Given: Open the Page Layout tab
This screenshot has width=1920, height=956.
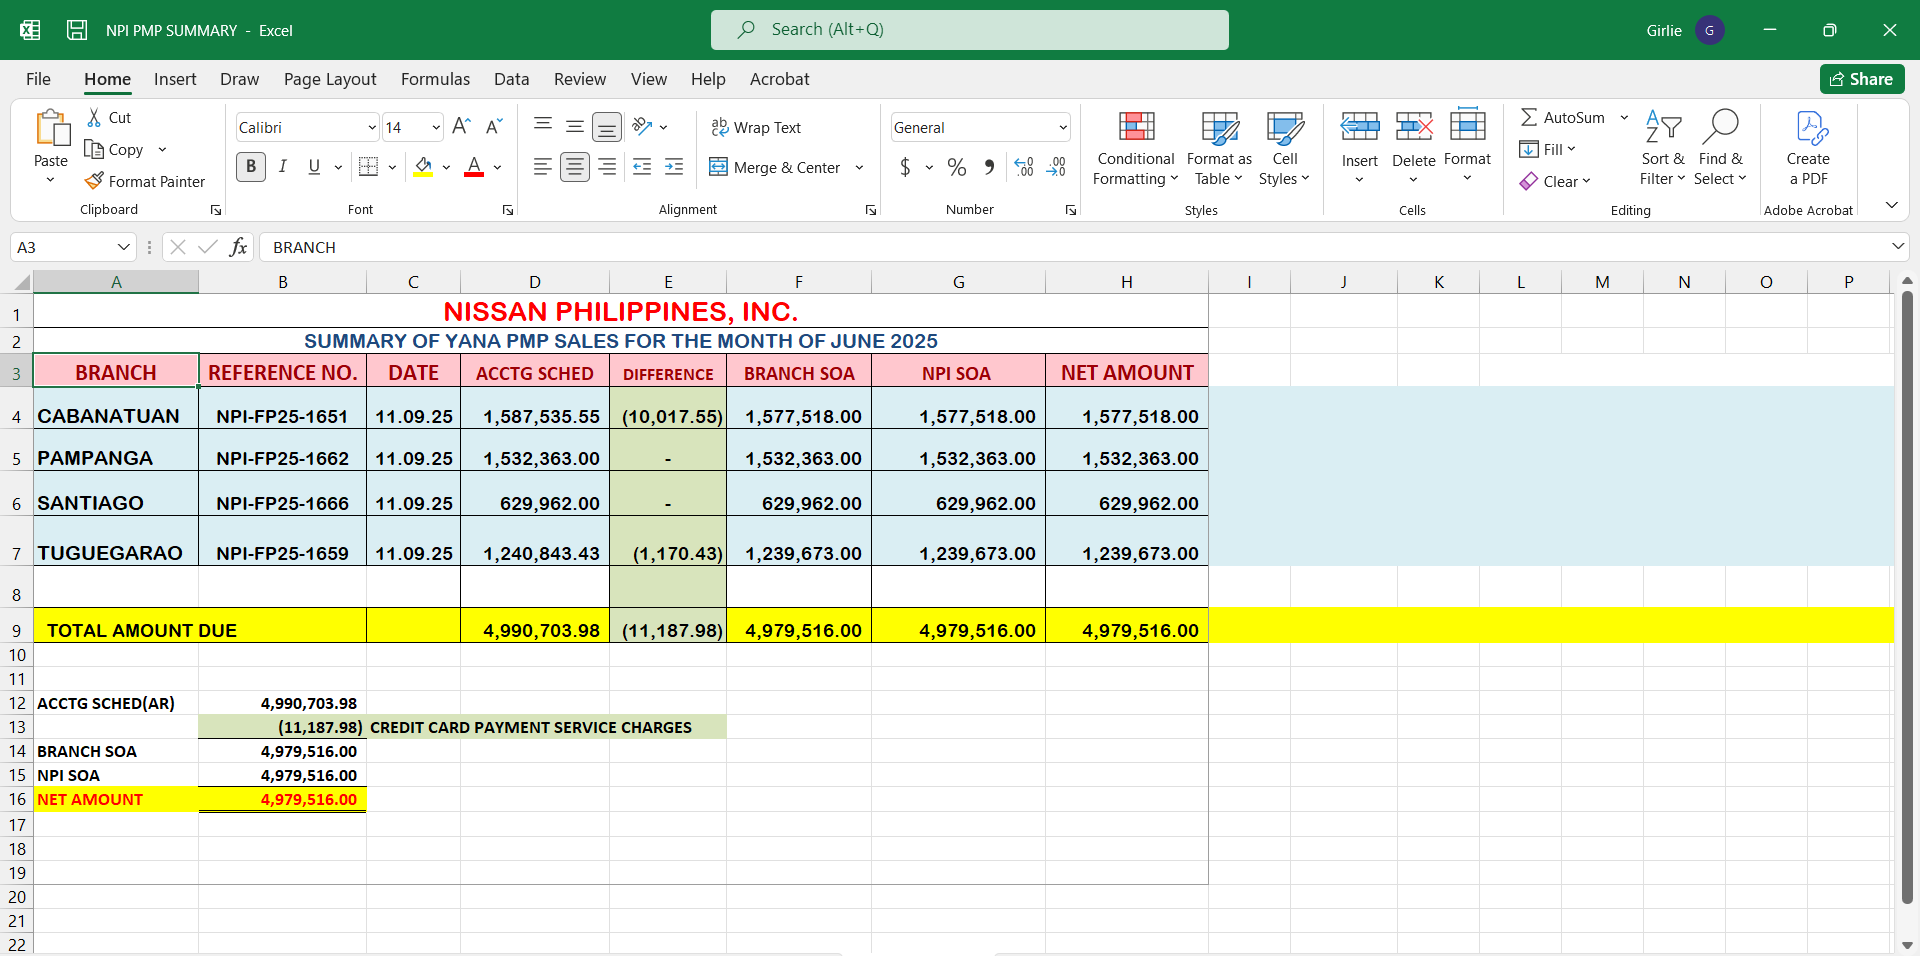Looking at the screenshot, I should pos(330,79).
